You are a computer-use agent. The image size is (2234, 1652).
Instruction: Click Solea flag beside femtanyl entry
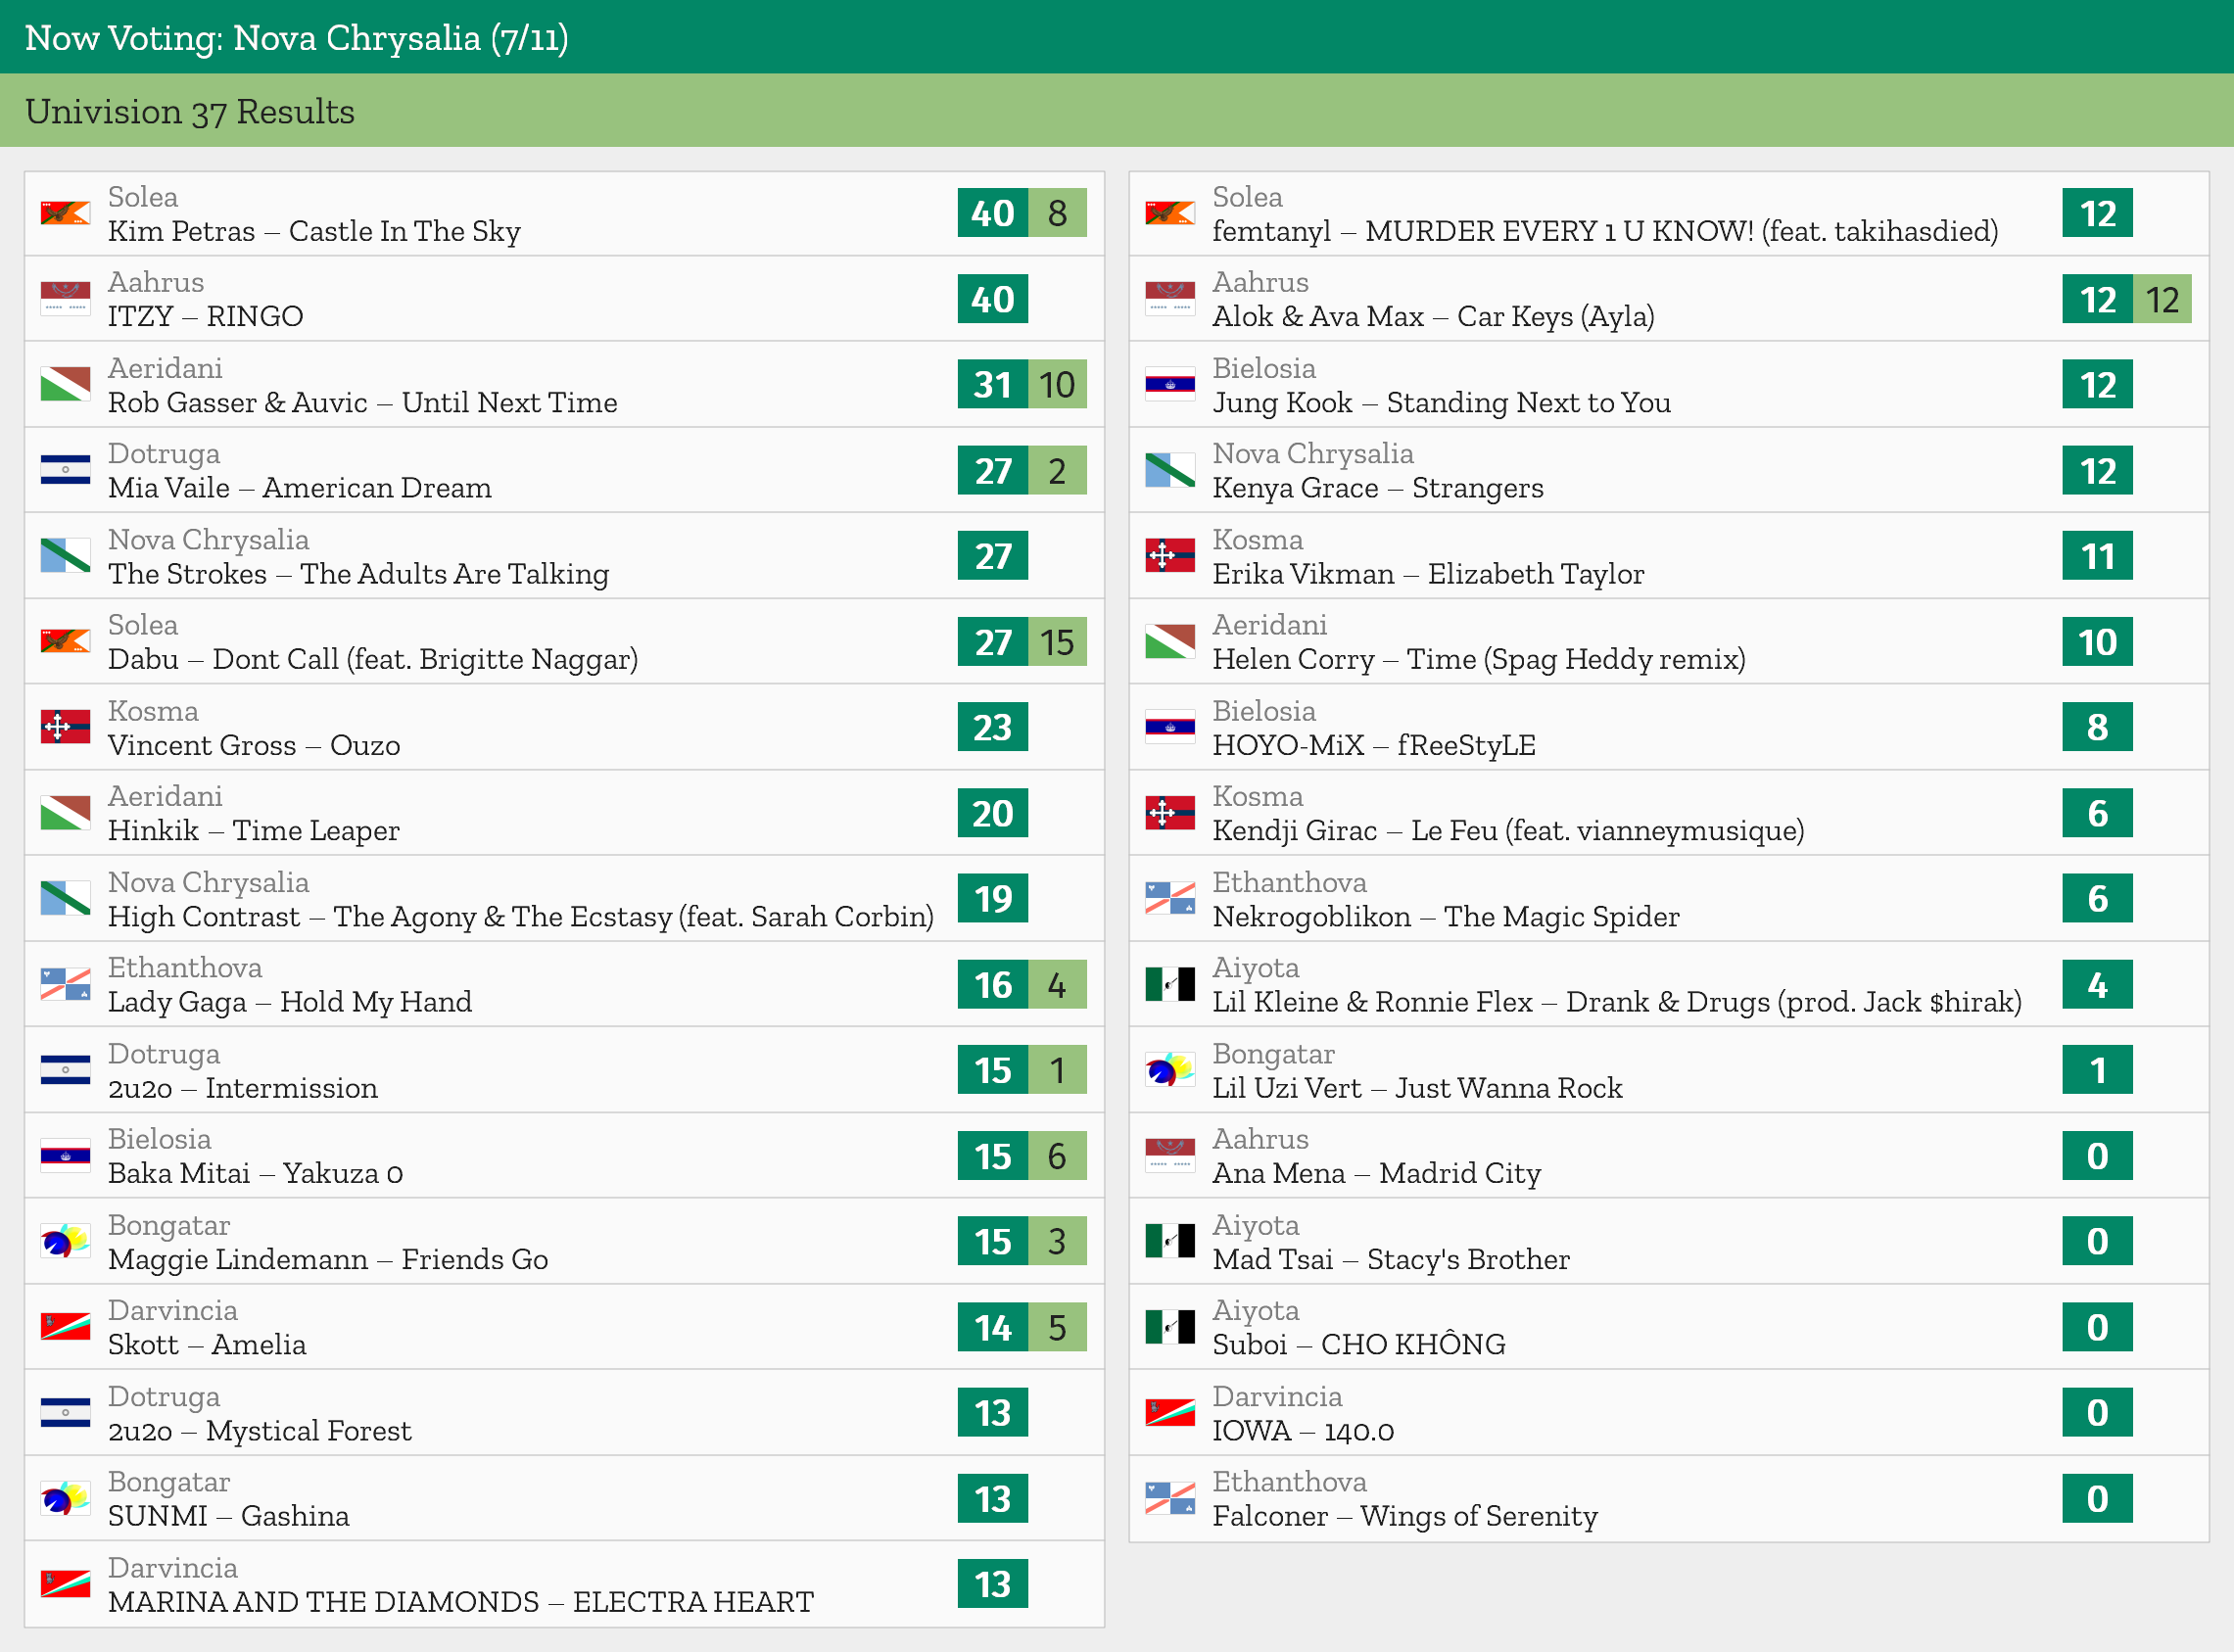click(1170, 213)
